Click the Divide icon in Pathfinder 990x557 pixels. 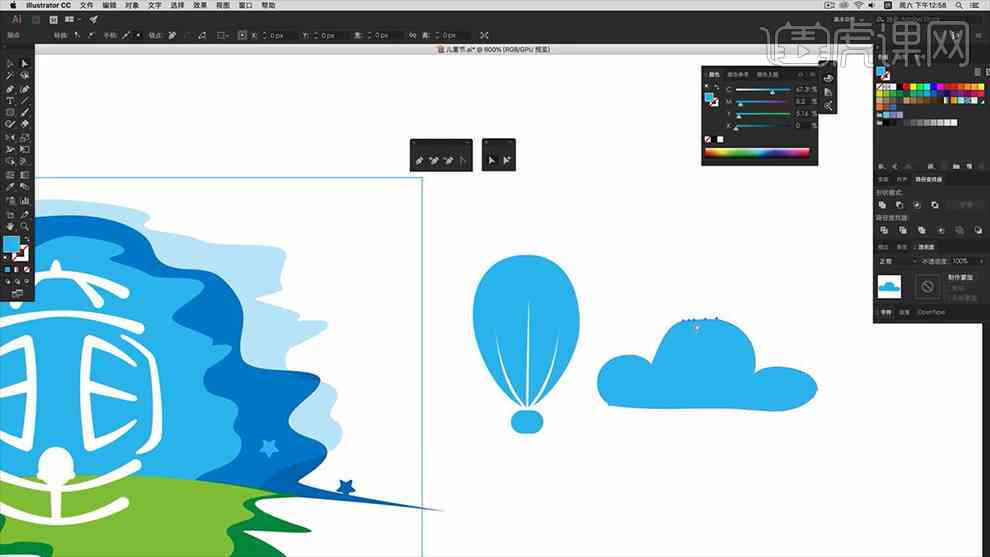[x=884, y=231]
